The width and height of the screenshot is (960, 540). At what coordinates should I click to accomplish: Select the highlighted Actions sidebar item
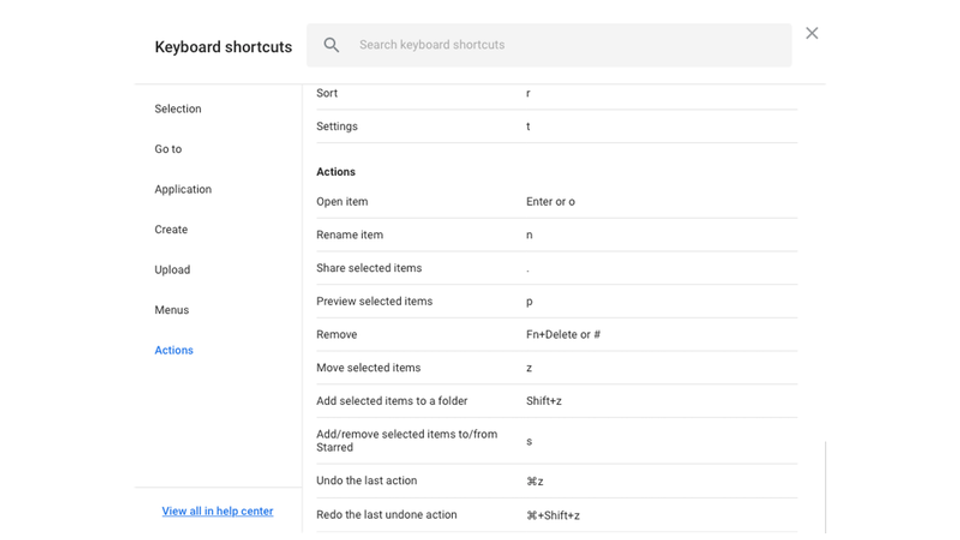[x=174, y=350]
